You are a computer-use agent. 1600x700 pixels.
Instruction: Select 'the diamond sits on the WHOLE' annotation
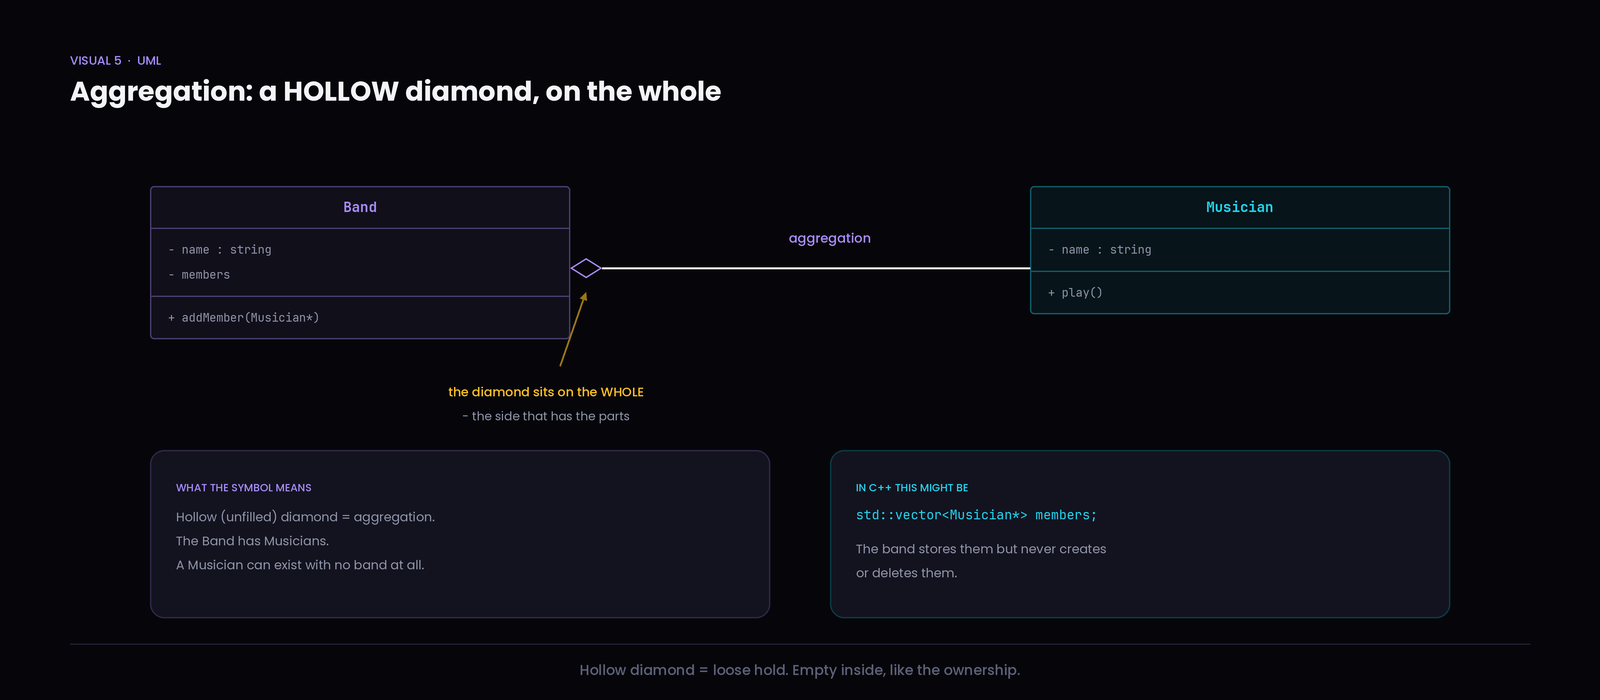(x=546, y=392)
